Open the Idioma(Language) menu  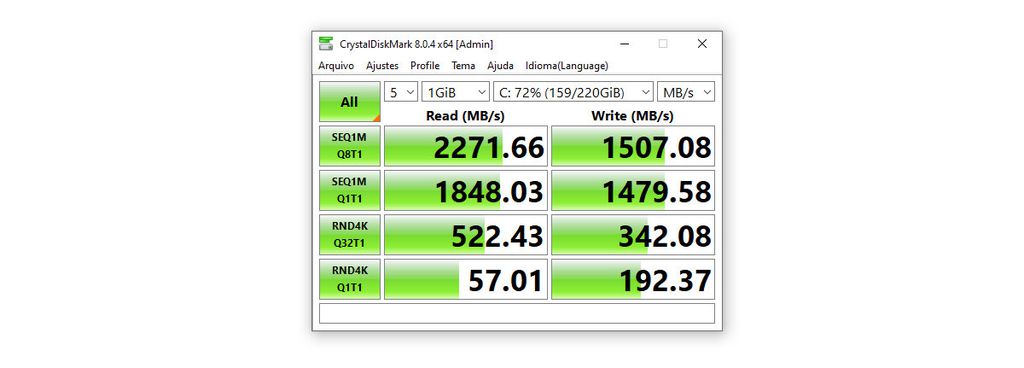(x=567, y=66)
